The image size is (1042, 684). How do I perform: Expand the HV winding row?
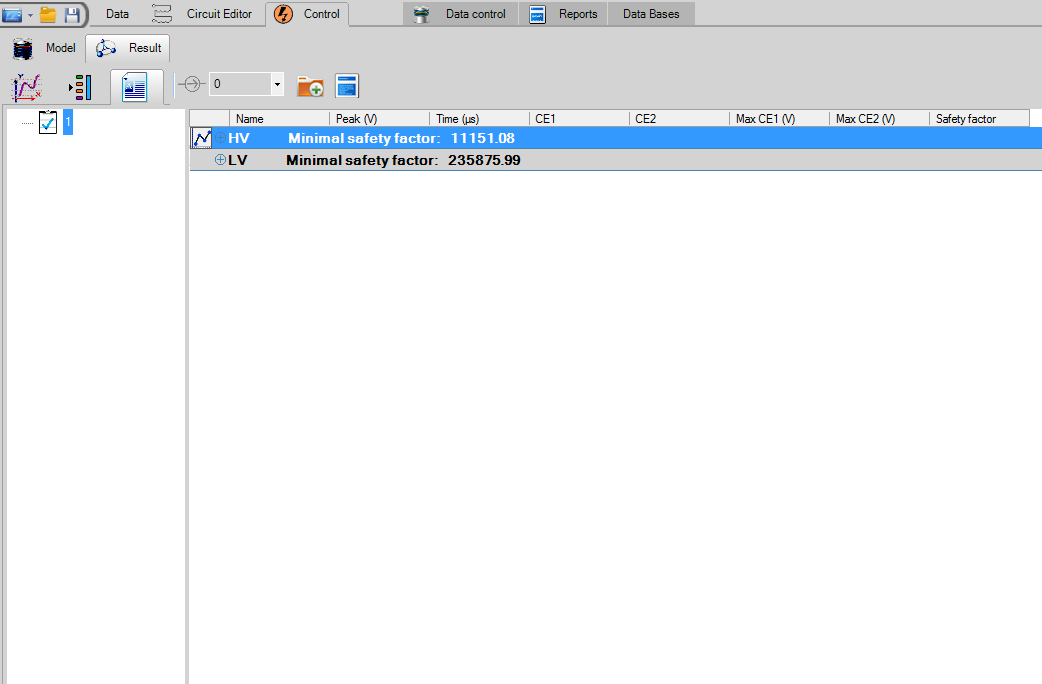220,138
